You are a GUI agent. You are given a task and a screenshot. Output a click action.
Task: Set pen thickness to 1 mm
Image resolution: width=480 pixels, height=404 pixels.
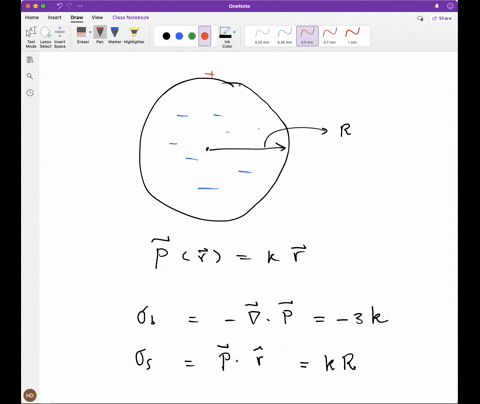[352, 36]
